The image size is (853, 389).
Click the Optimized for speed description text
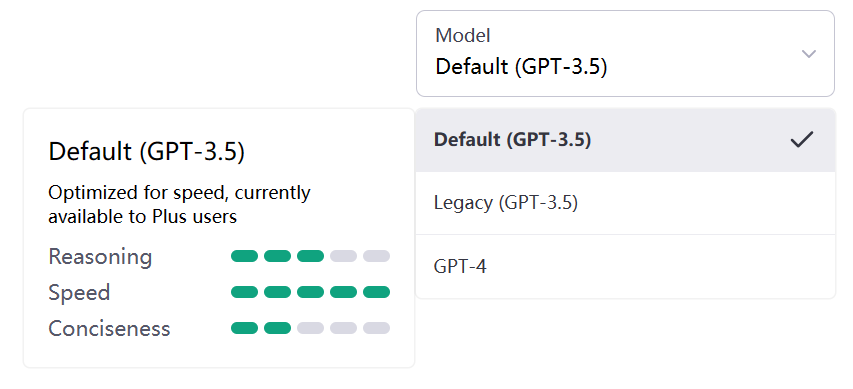[179, 205]
